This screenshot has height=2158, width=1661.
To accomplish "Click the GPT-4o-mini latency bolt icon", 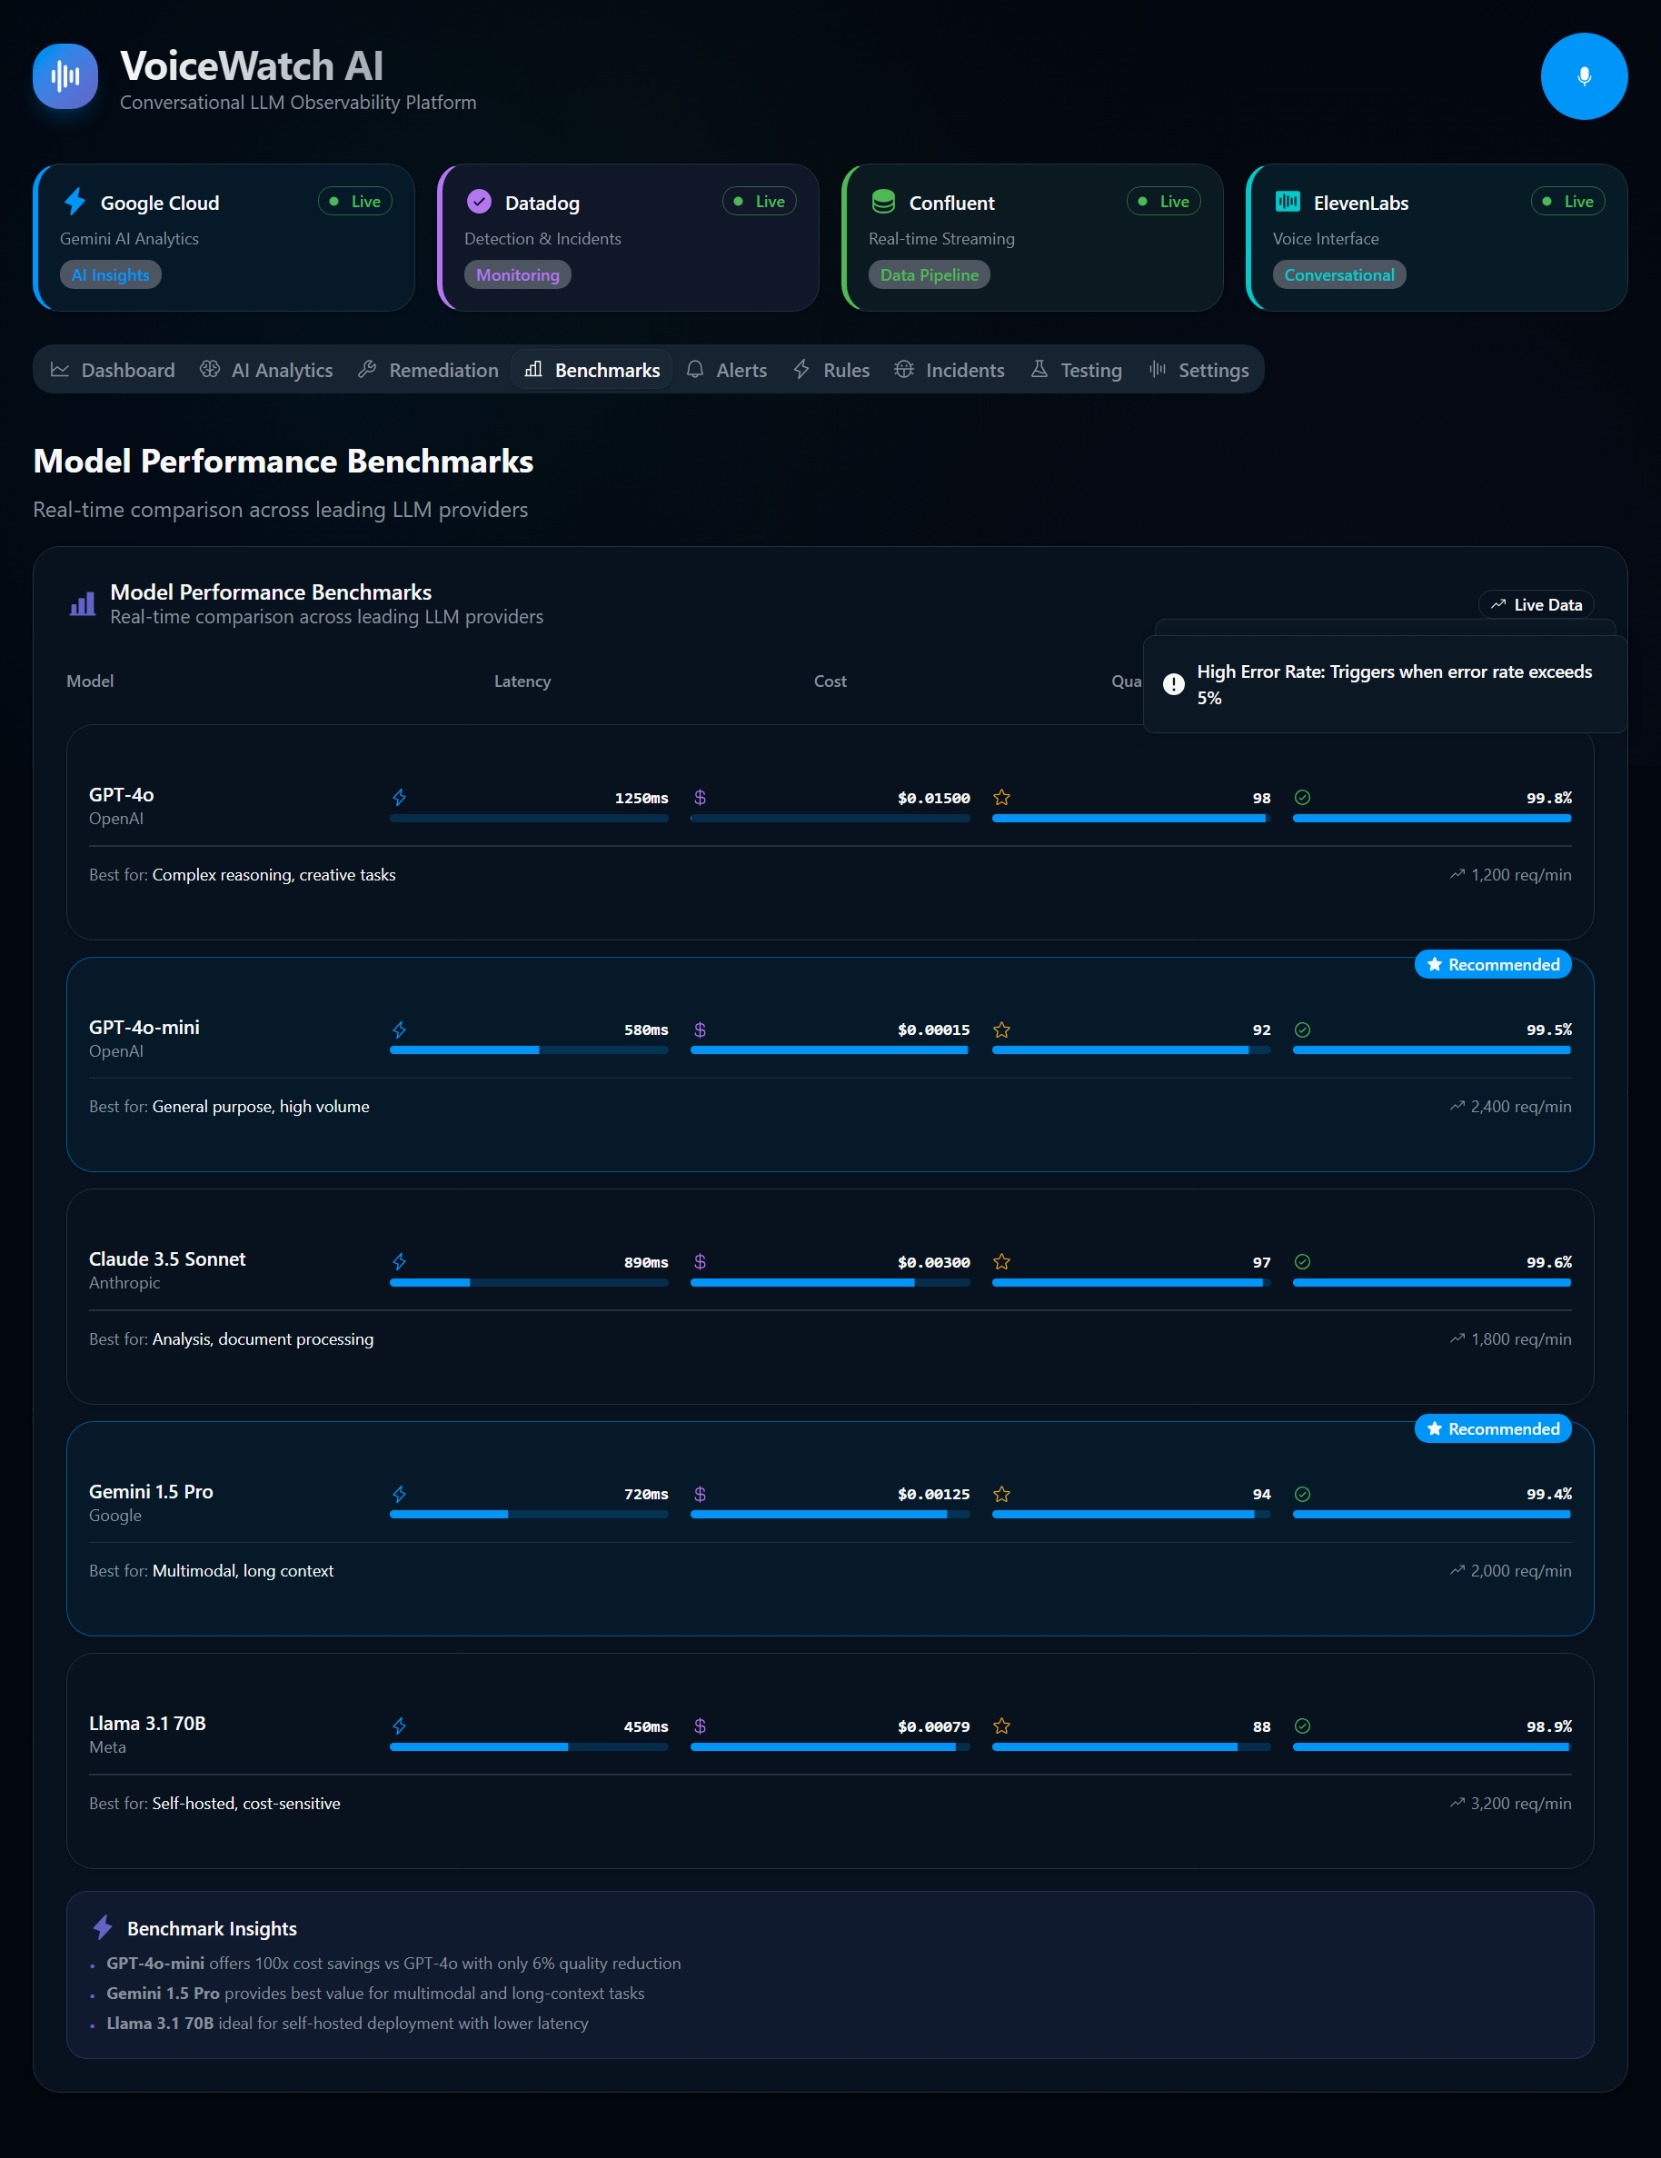I will coord(399,1030).
